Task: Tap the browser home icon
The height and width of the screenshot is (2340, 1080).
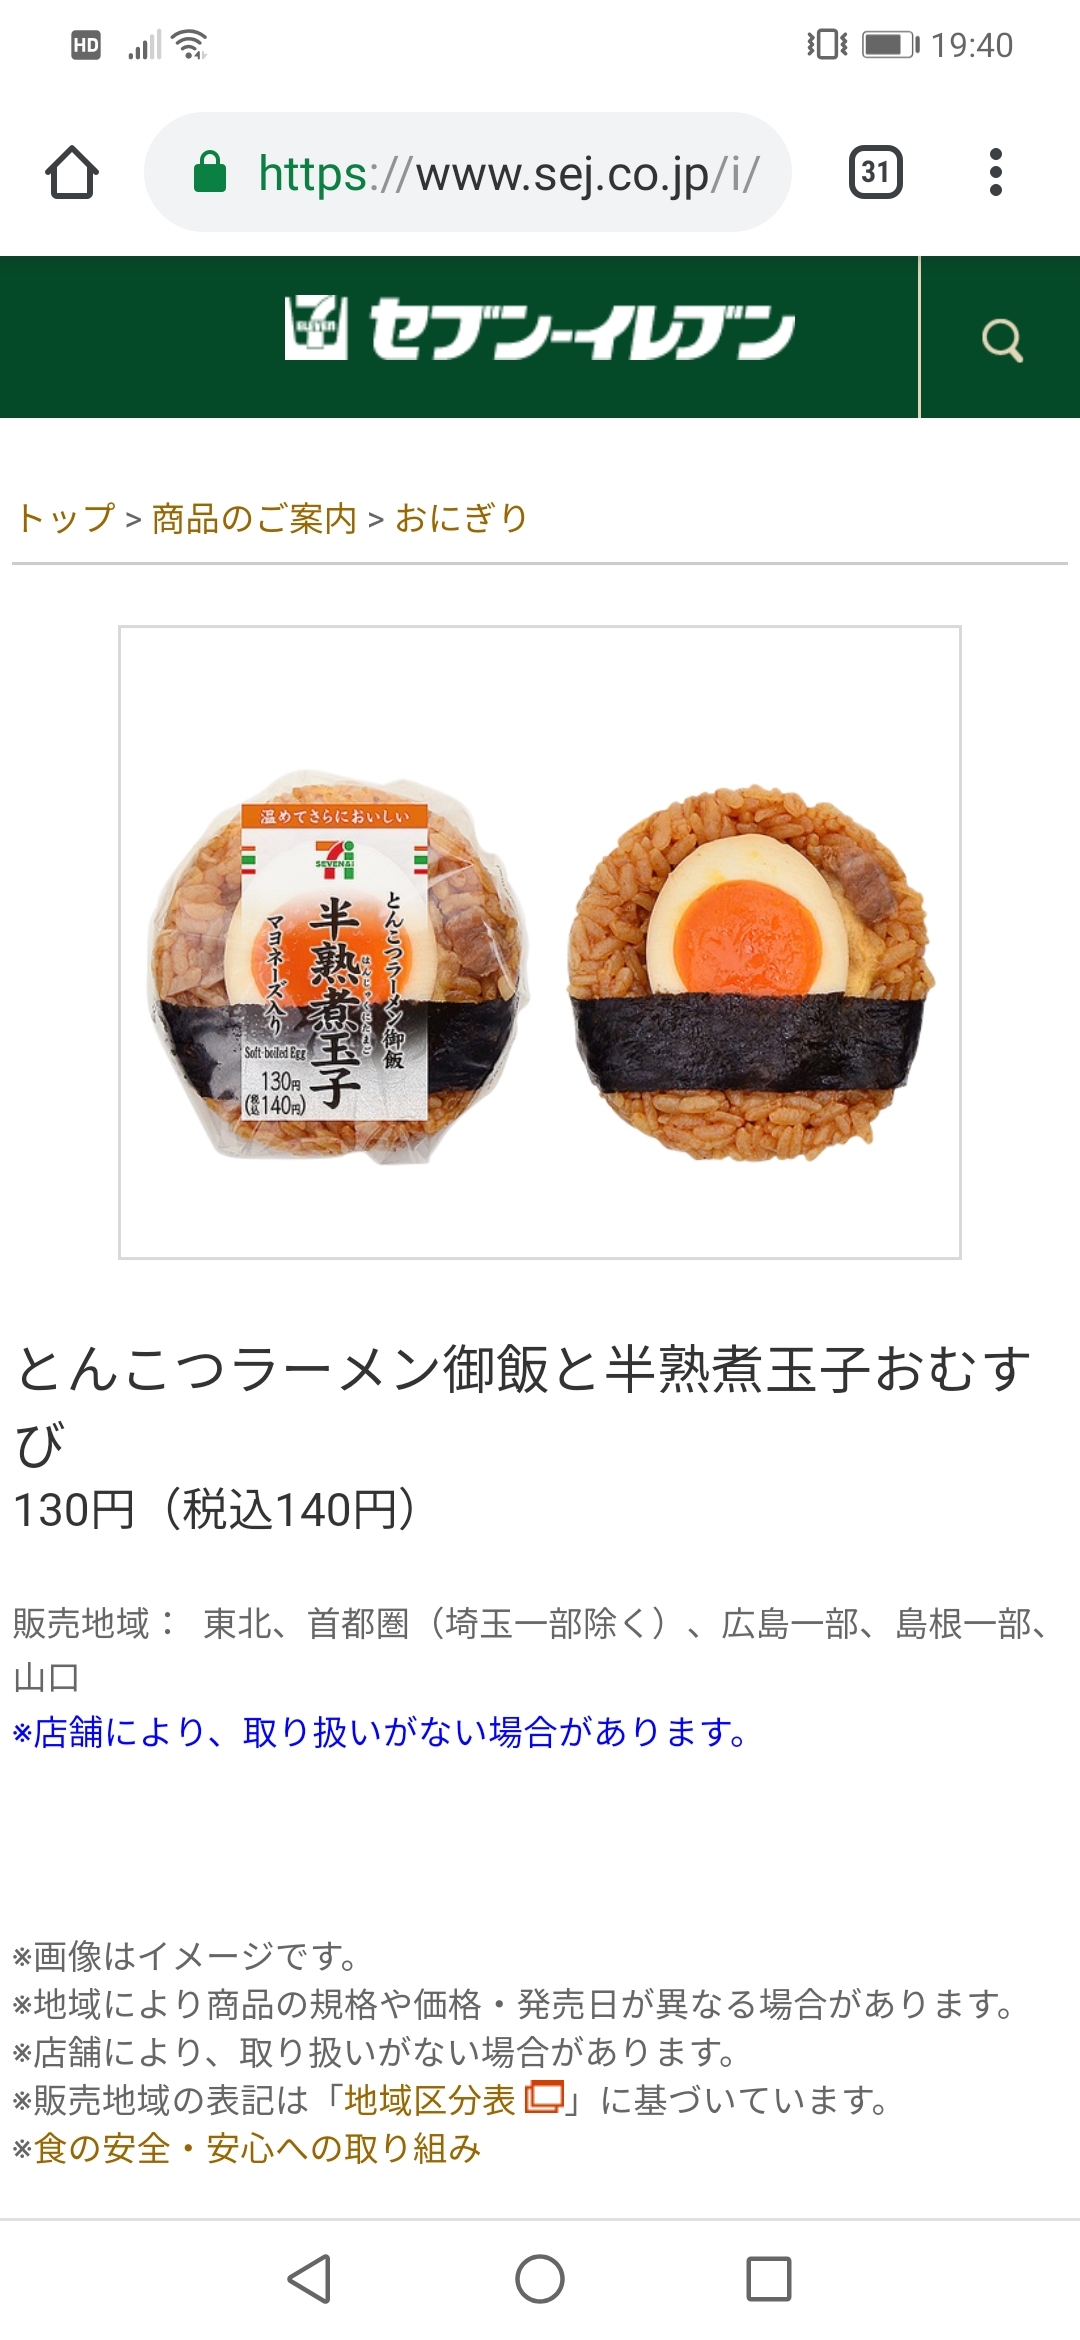Action: 72,172
